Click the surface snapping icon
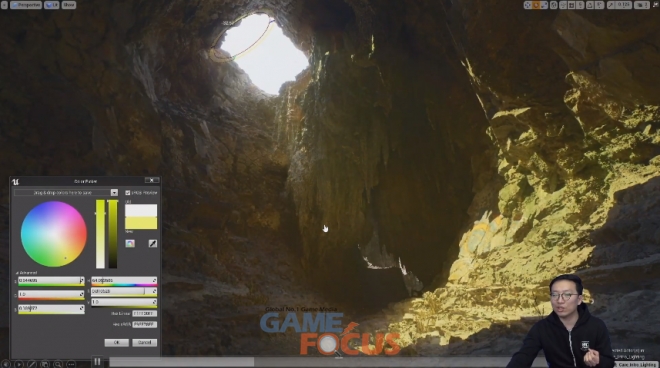This screenshot has height=368, width=660. [x=563, y=5]
